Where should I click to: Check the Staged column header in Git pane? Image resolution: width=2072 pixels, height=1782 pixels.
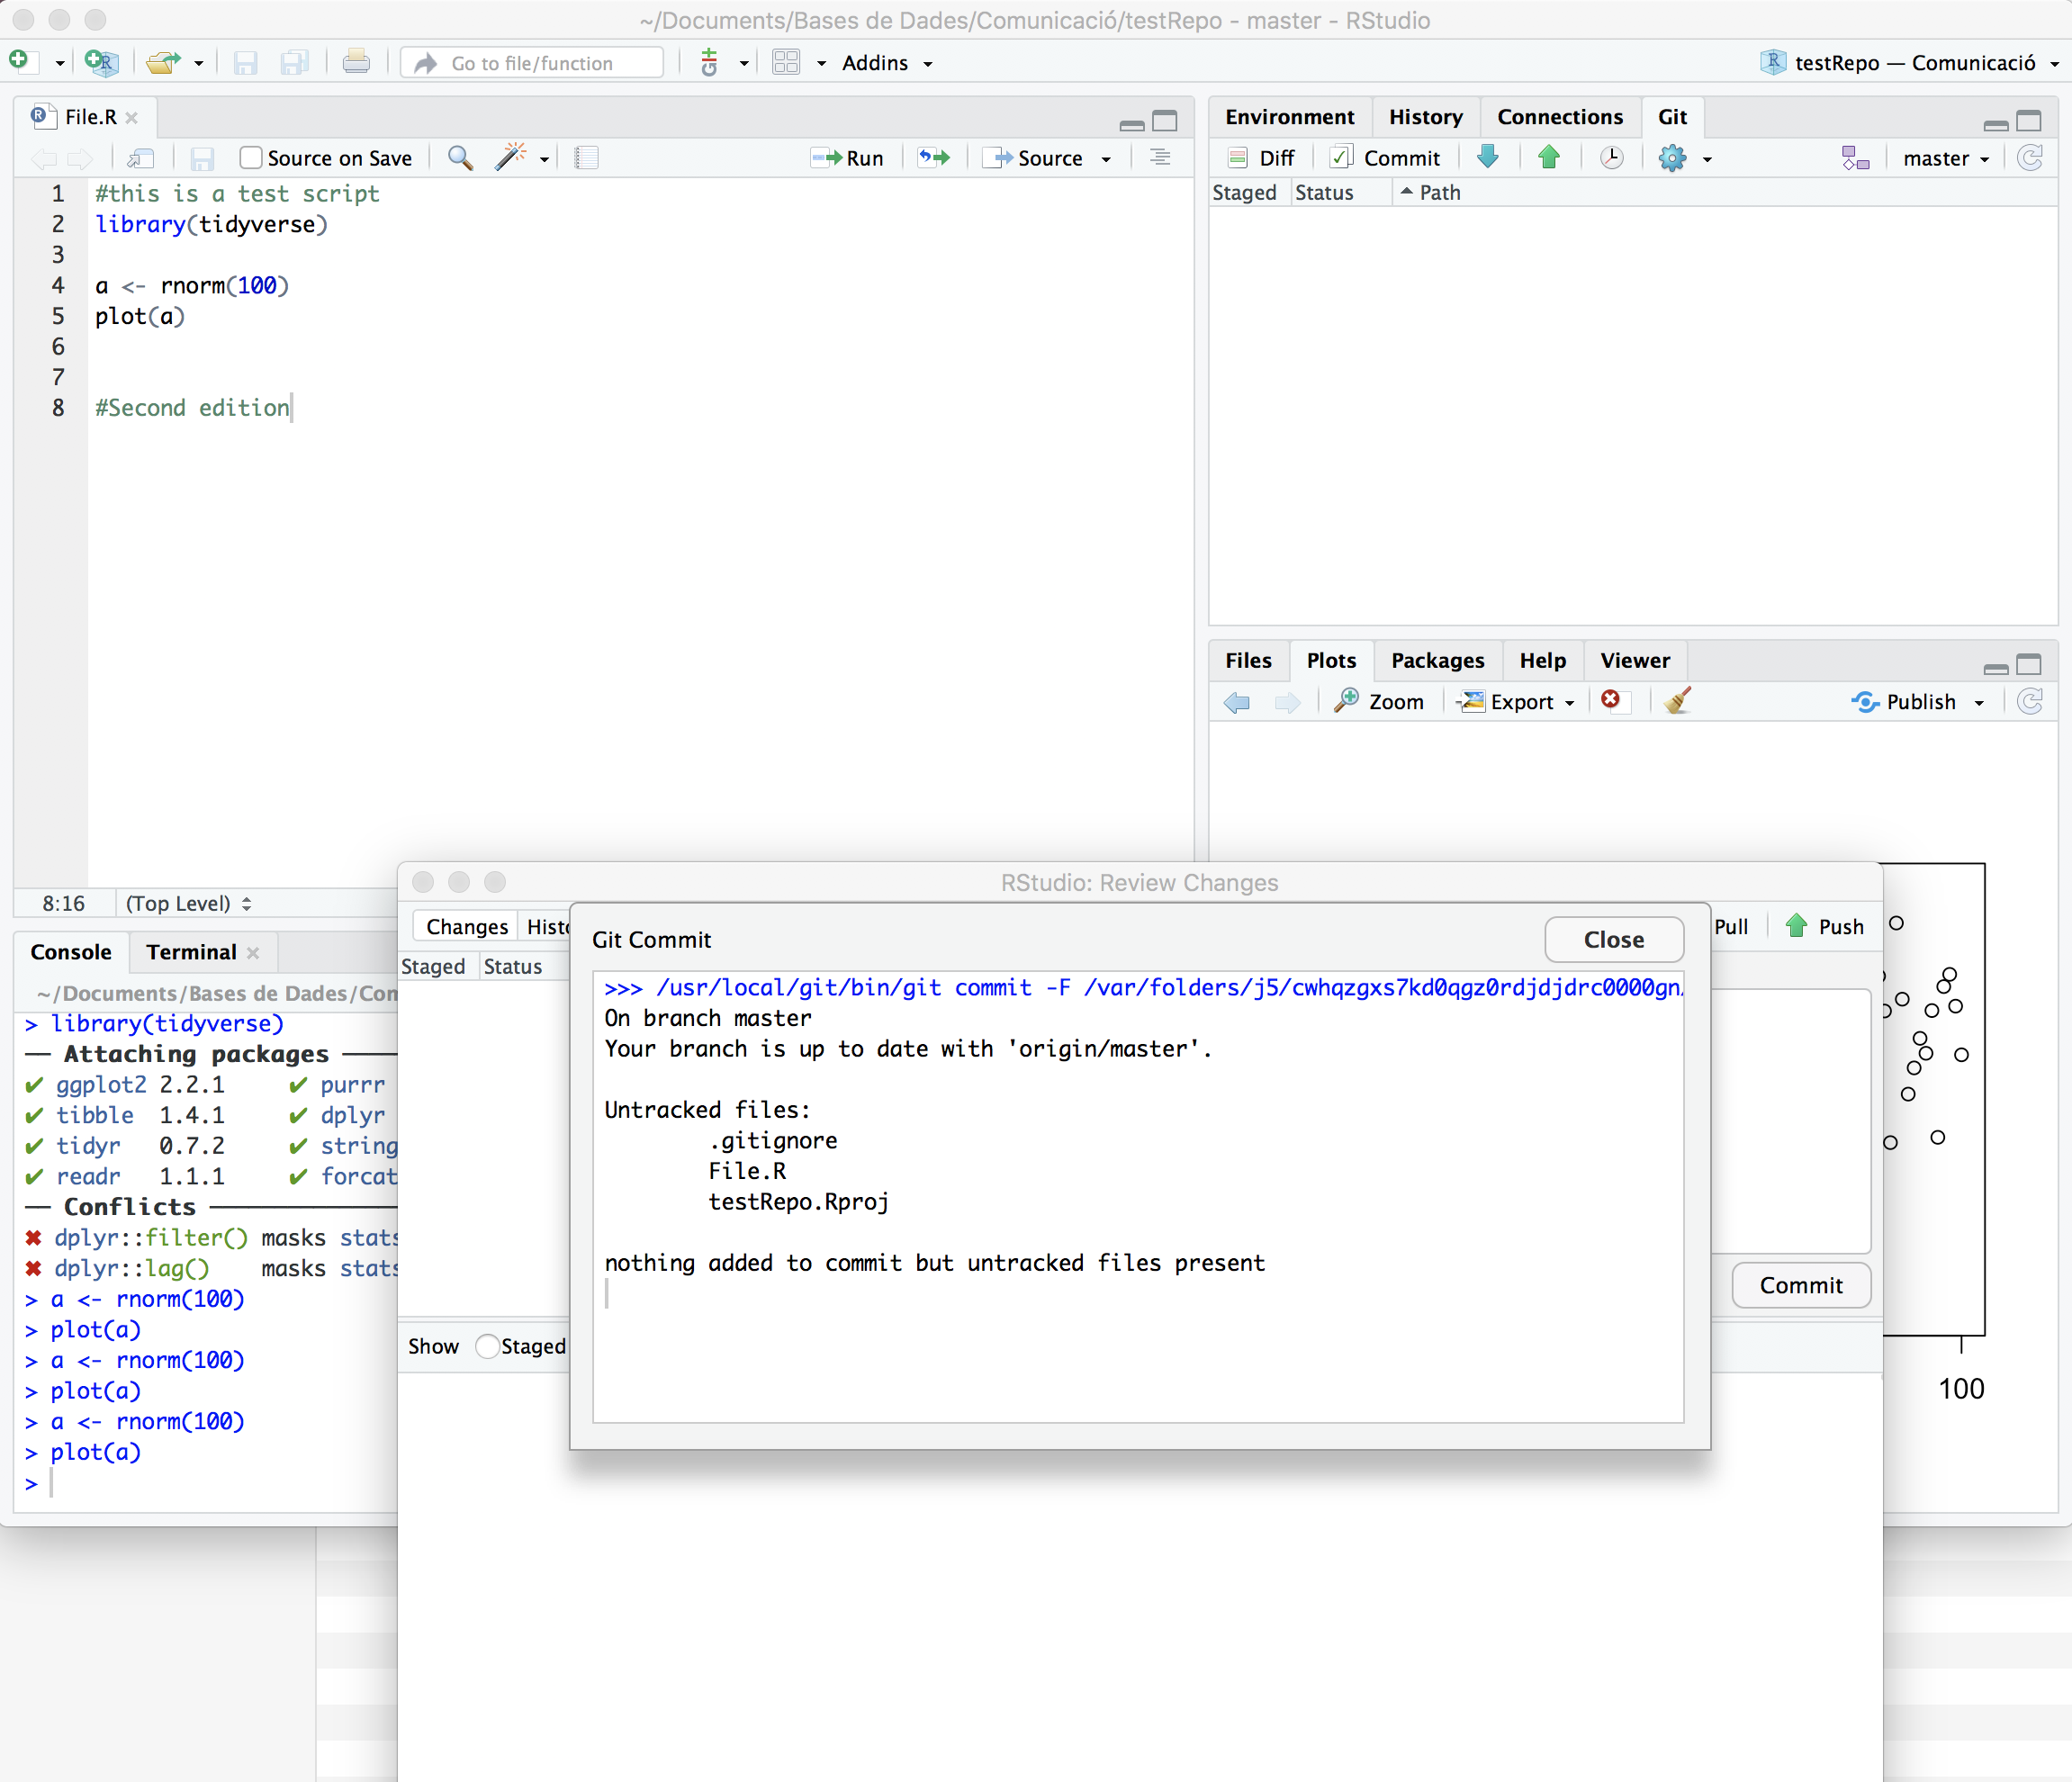click(1245, 192)
